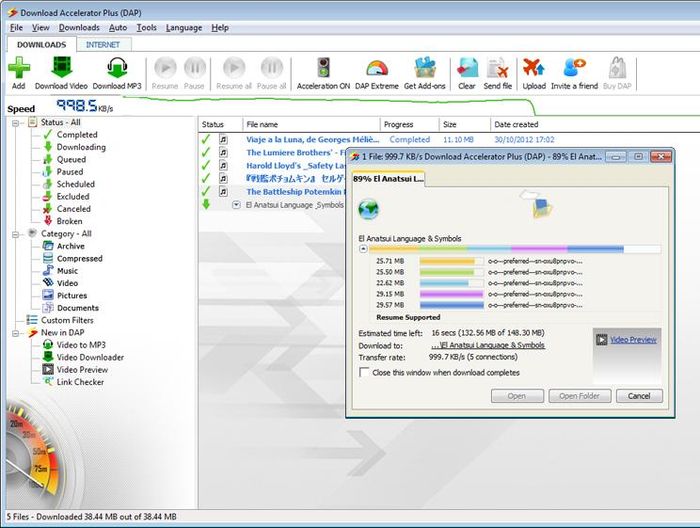Collapse the Category - All tree node
The width and height of the screenshot is (700, 528).
click(x=16, y=234)
